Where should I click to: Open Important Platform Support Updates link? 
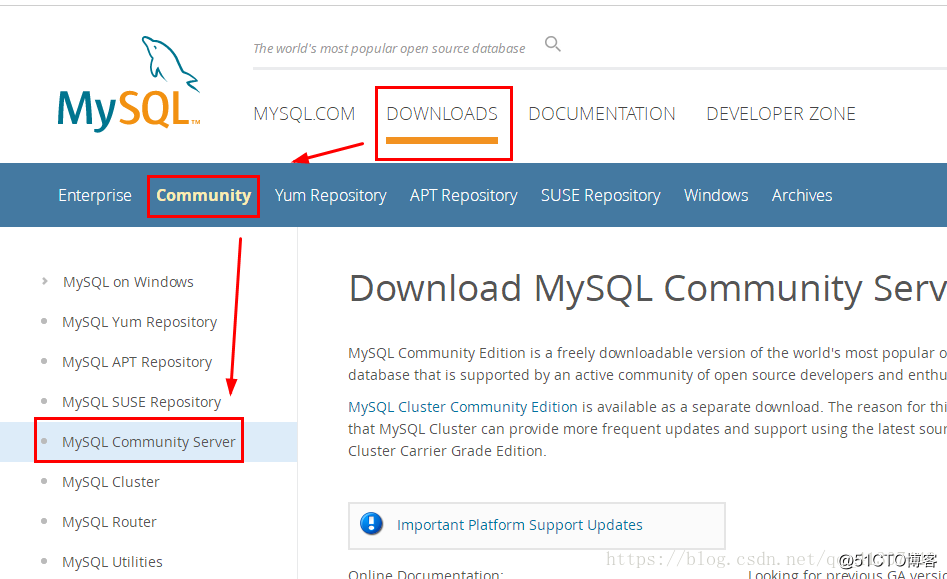click(519, 525)
